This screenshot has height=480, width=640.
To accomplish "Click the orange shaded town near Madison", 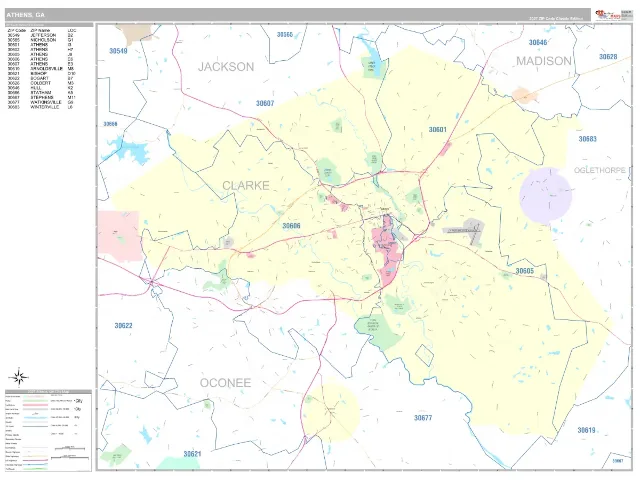I will pos(525,95).
